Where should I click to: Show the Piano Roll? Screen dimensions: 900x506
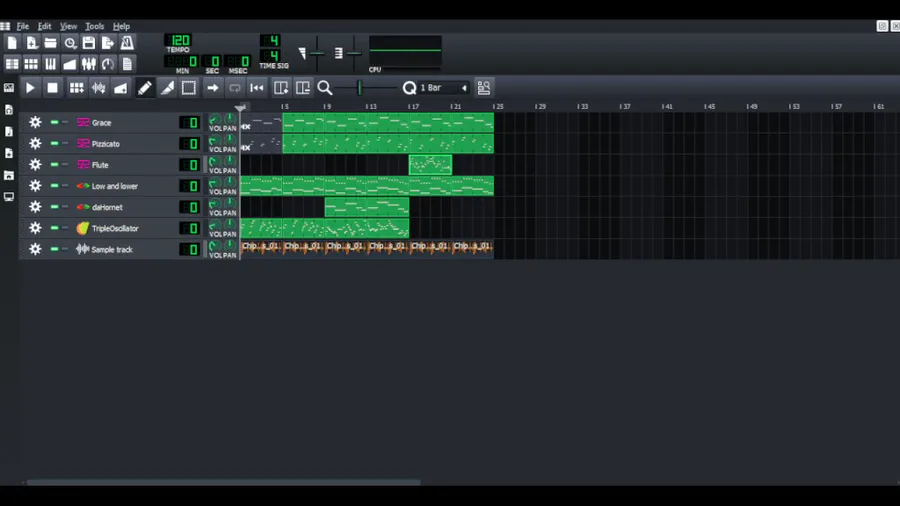(51, 64)
